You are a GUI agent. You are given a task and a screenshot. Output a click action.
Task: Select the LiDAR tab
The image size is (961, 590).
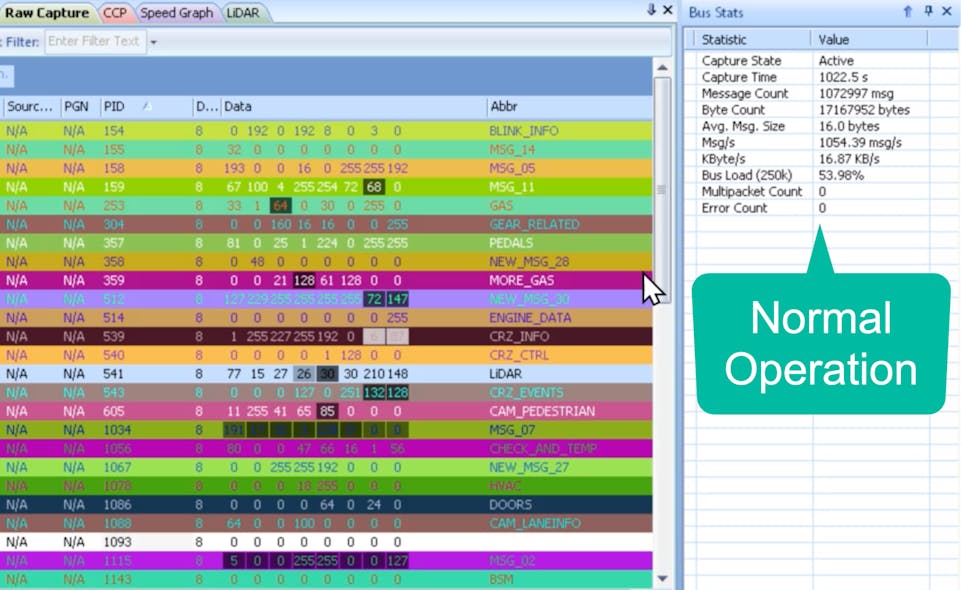click(243, 12)
